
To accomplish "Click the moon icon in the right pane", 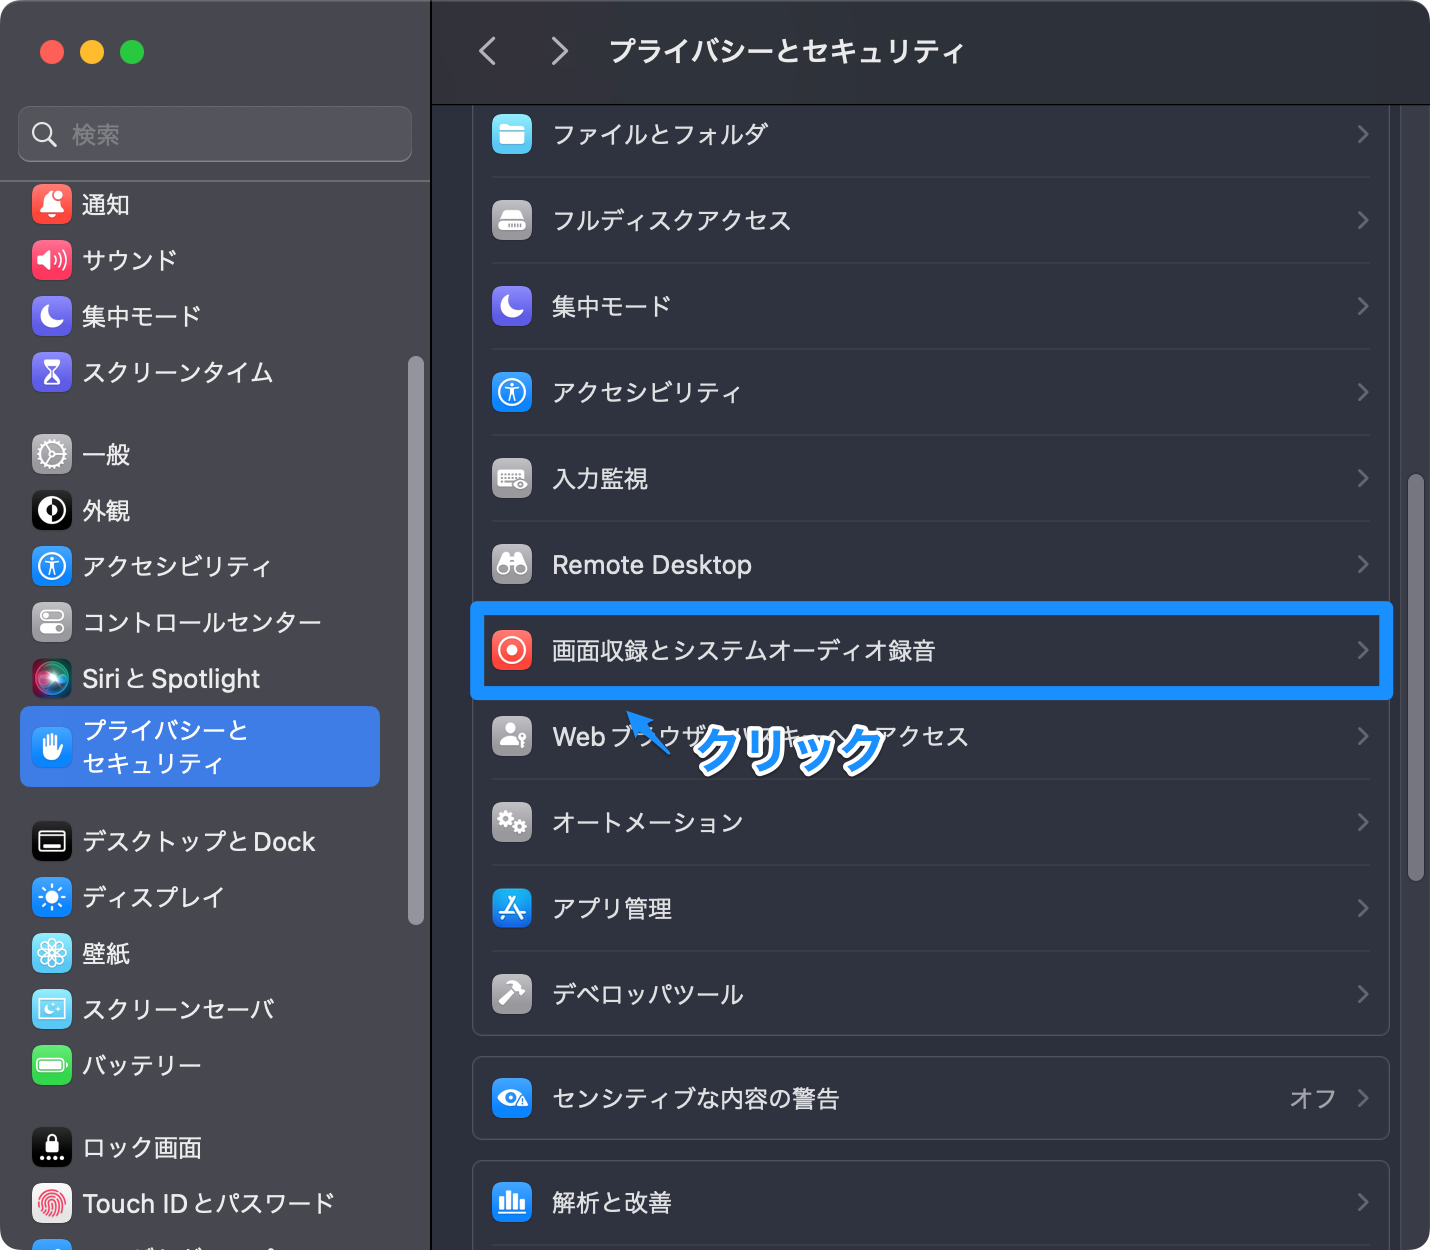I will coord(512,306).
